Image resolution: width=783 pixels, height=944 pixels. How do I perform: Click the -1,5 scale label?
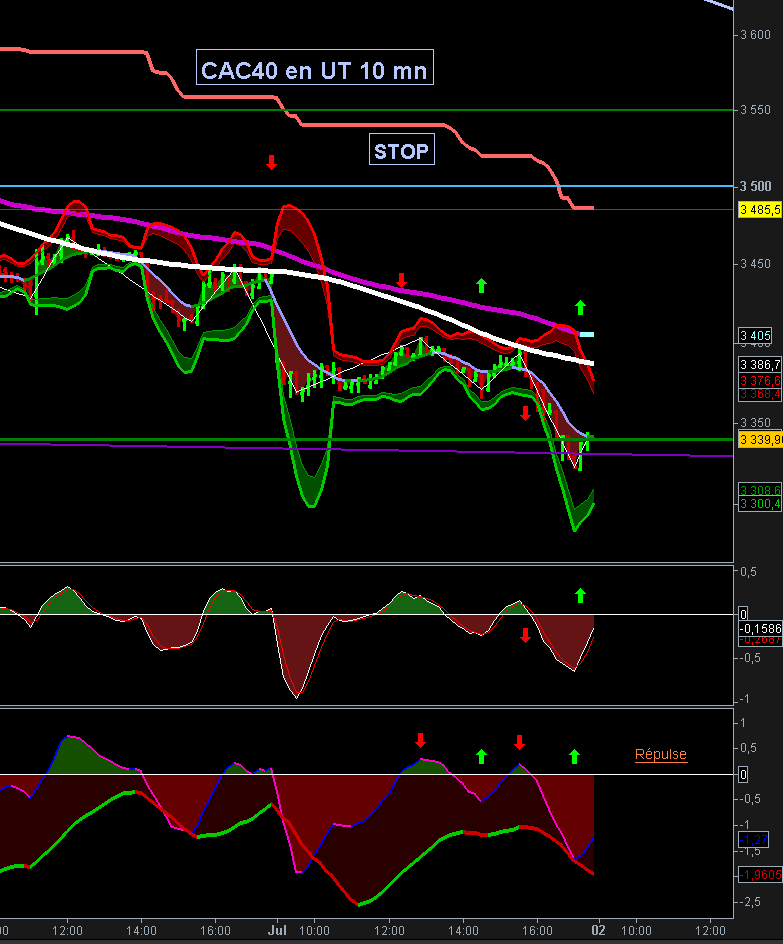[750, 851]
